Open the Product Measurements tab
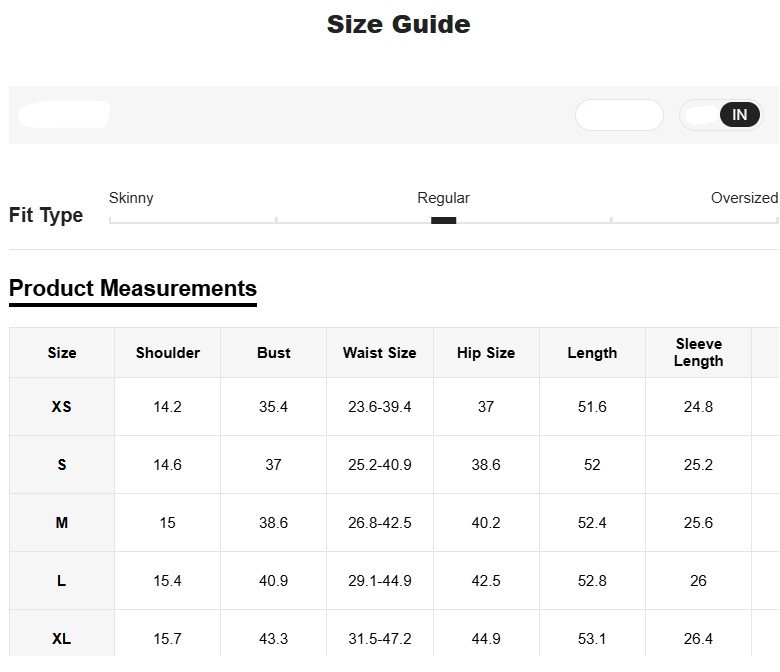 (133, 289)
